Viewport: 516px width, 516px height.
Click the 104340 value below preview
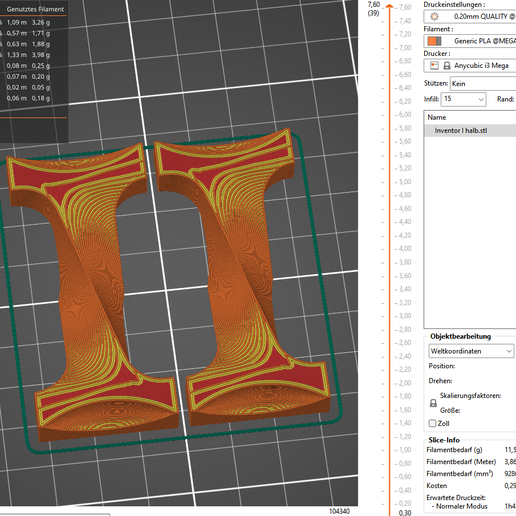(339, 511)
